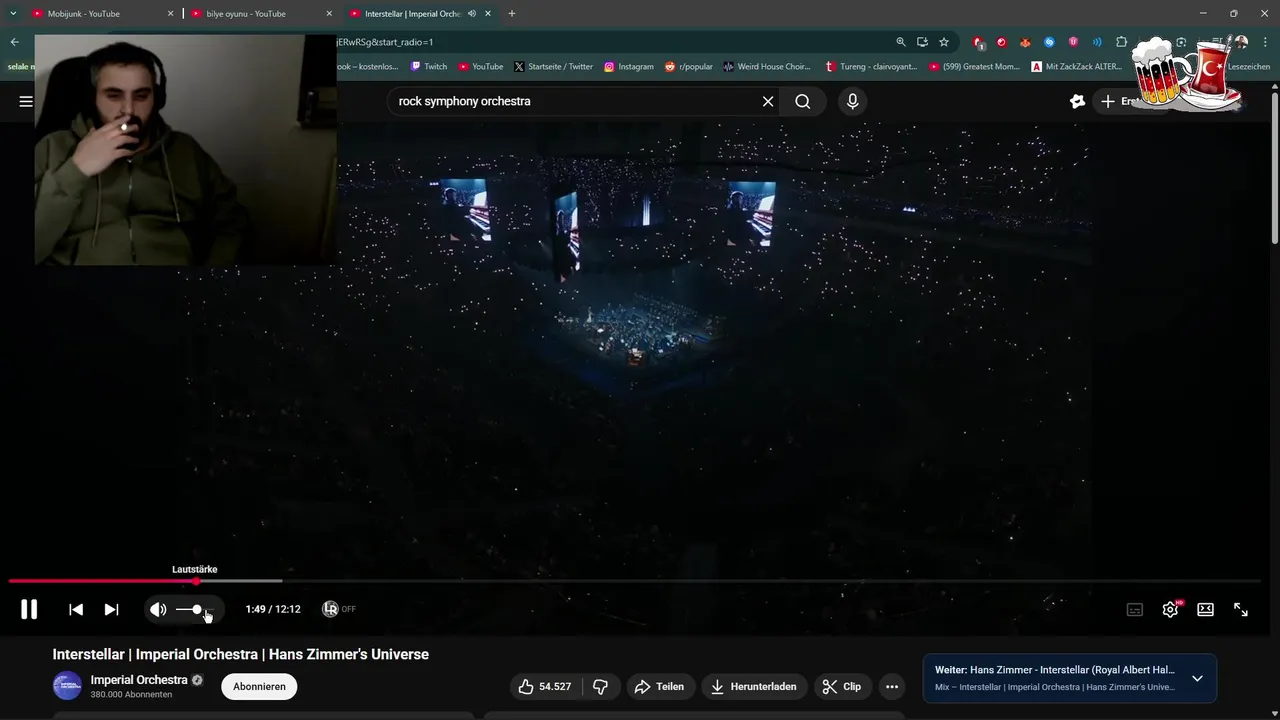The image size is (1280, 720).
Task: Install the app via address bar icon
Action: 922,42
